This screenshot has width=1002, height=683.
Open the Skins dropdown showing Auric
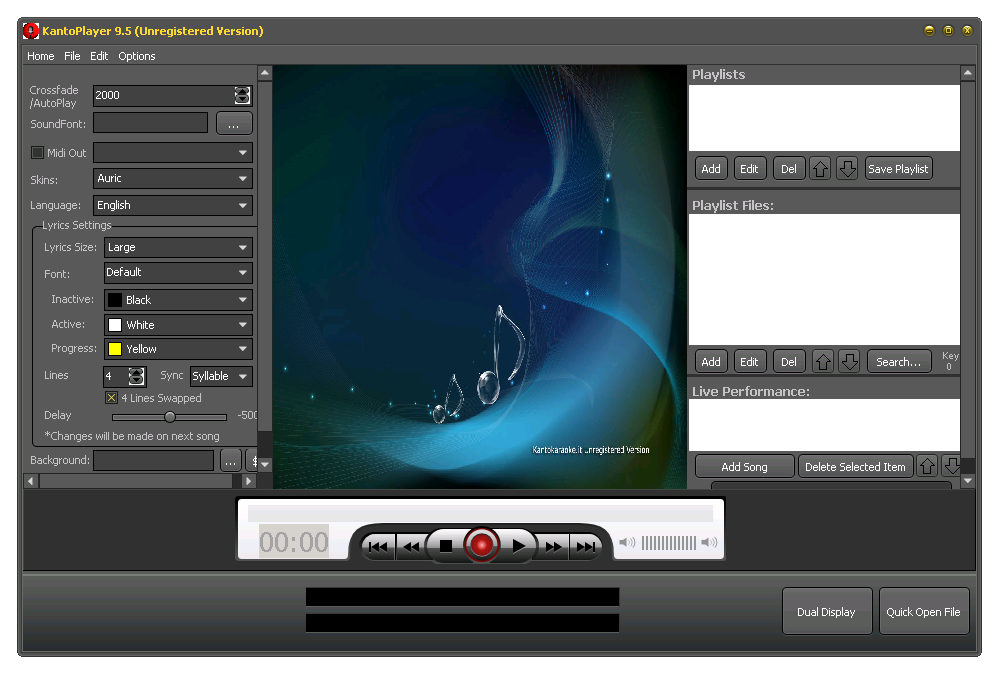[x=173, y=178]
